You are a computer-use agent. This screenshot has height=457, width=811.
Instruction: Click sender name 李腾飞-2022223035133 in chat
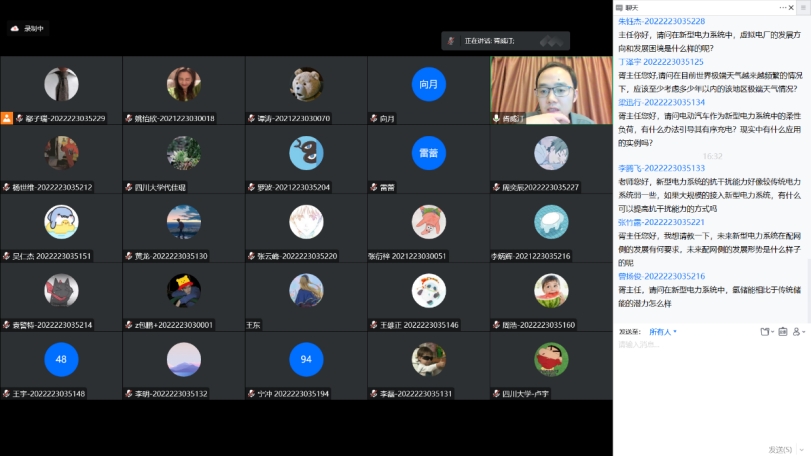pyautogui.click(x=661, y=168)
